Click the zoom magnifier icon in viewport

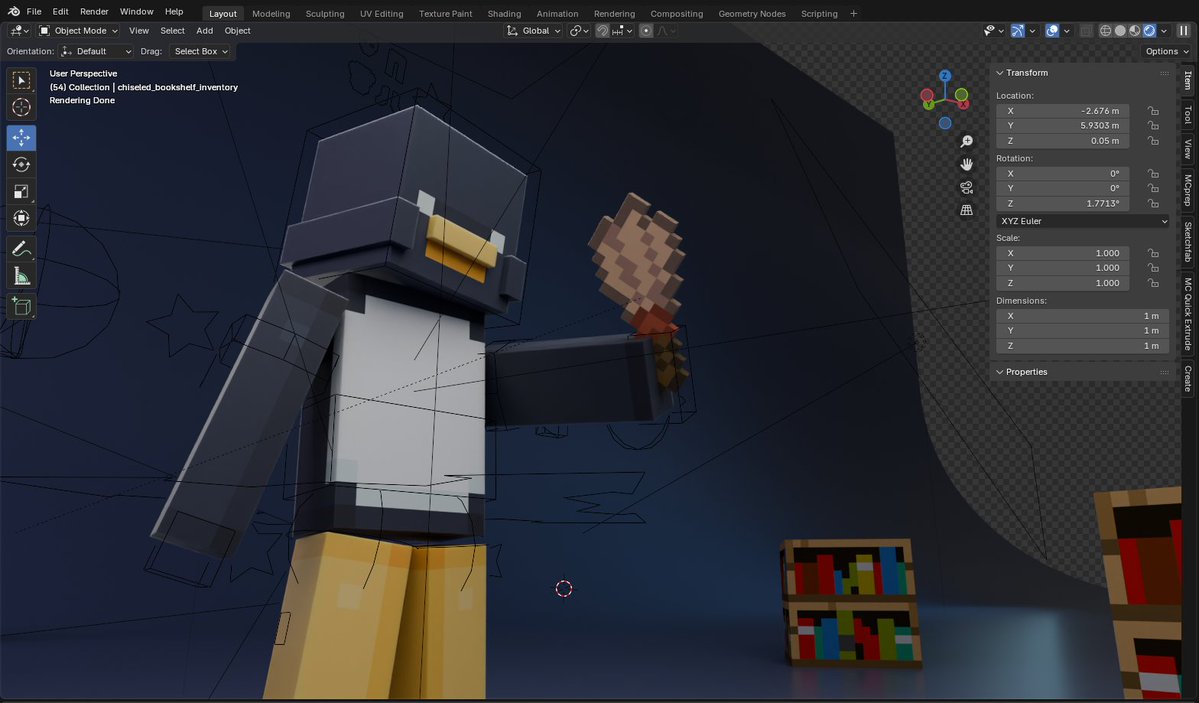tap(967, 142)
